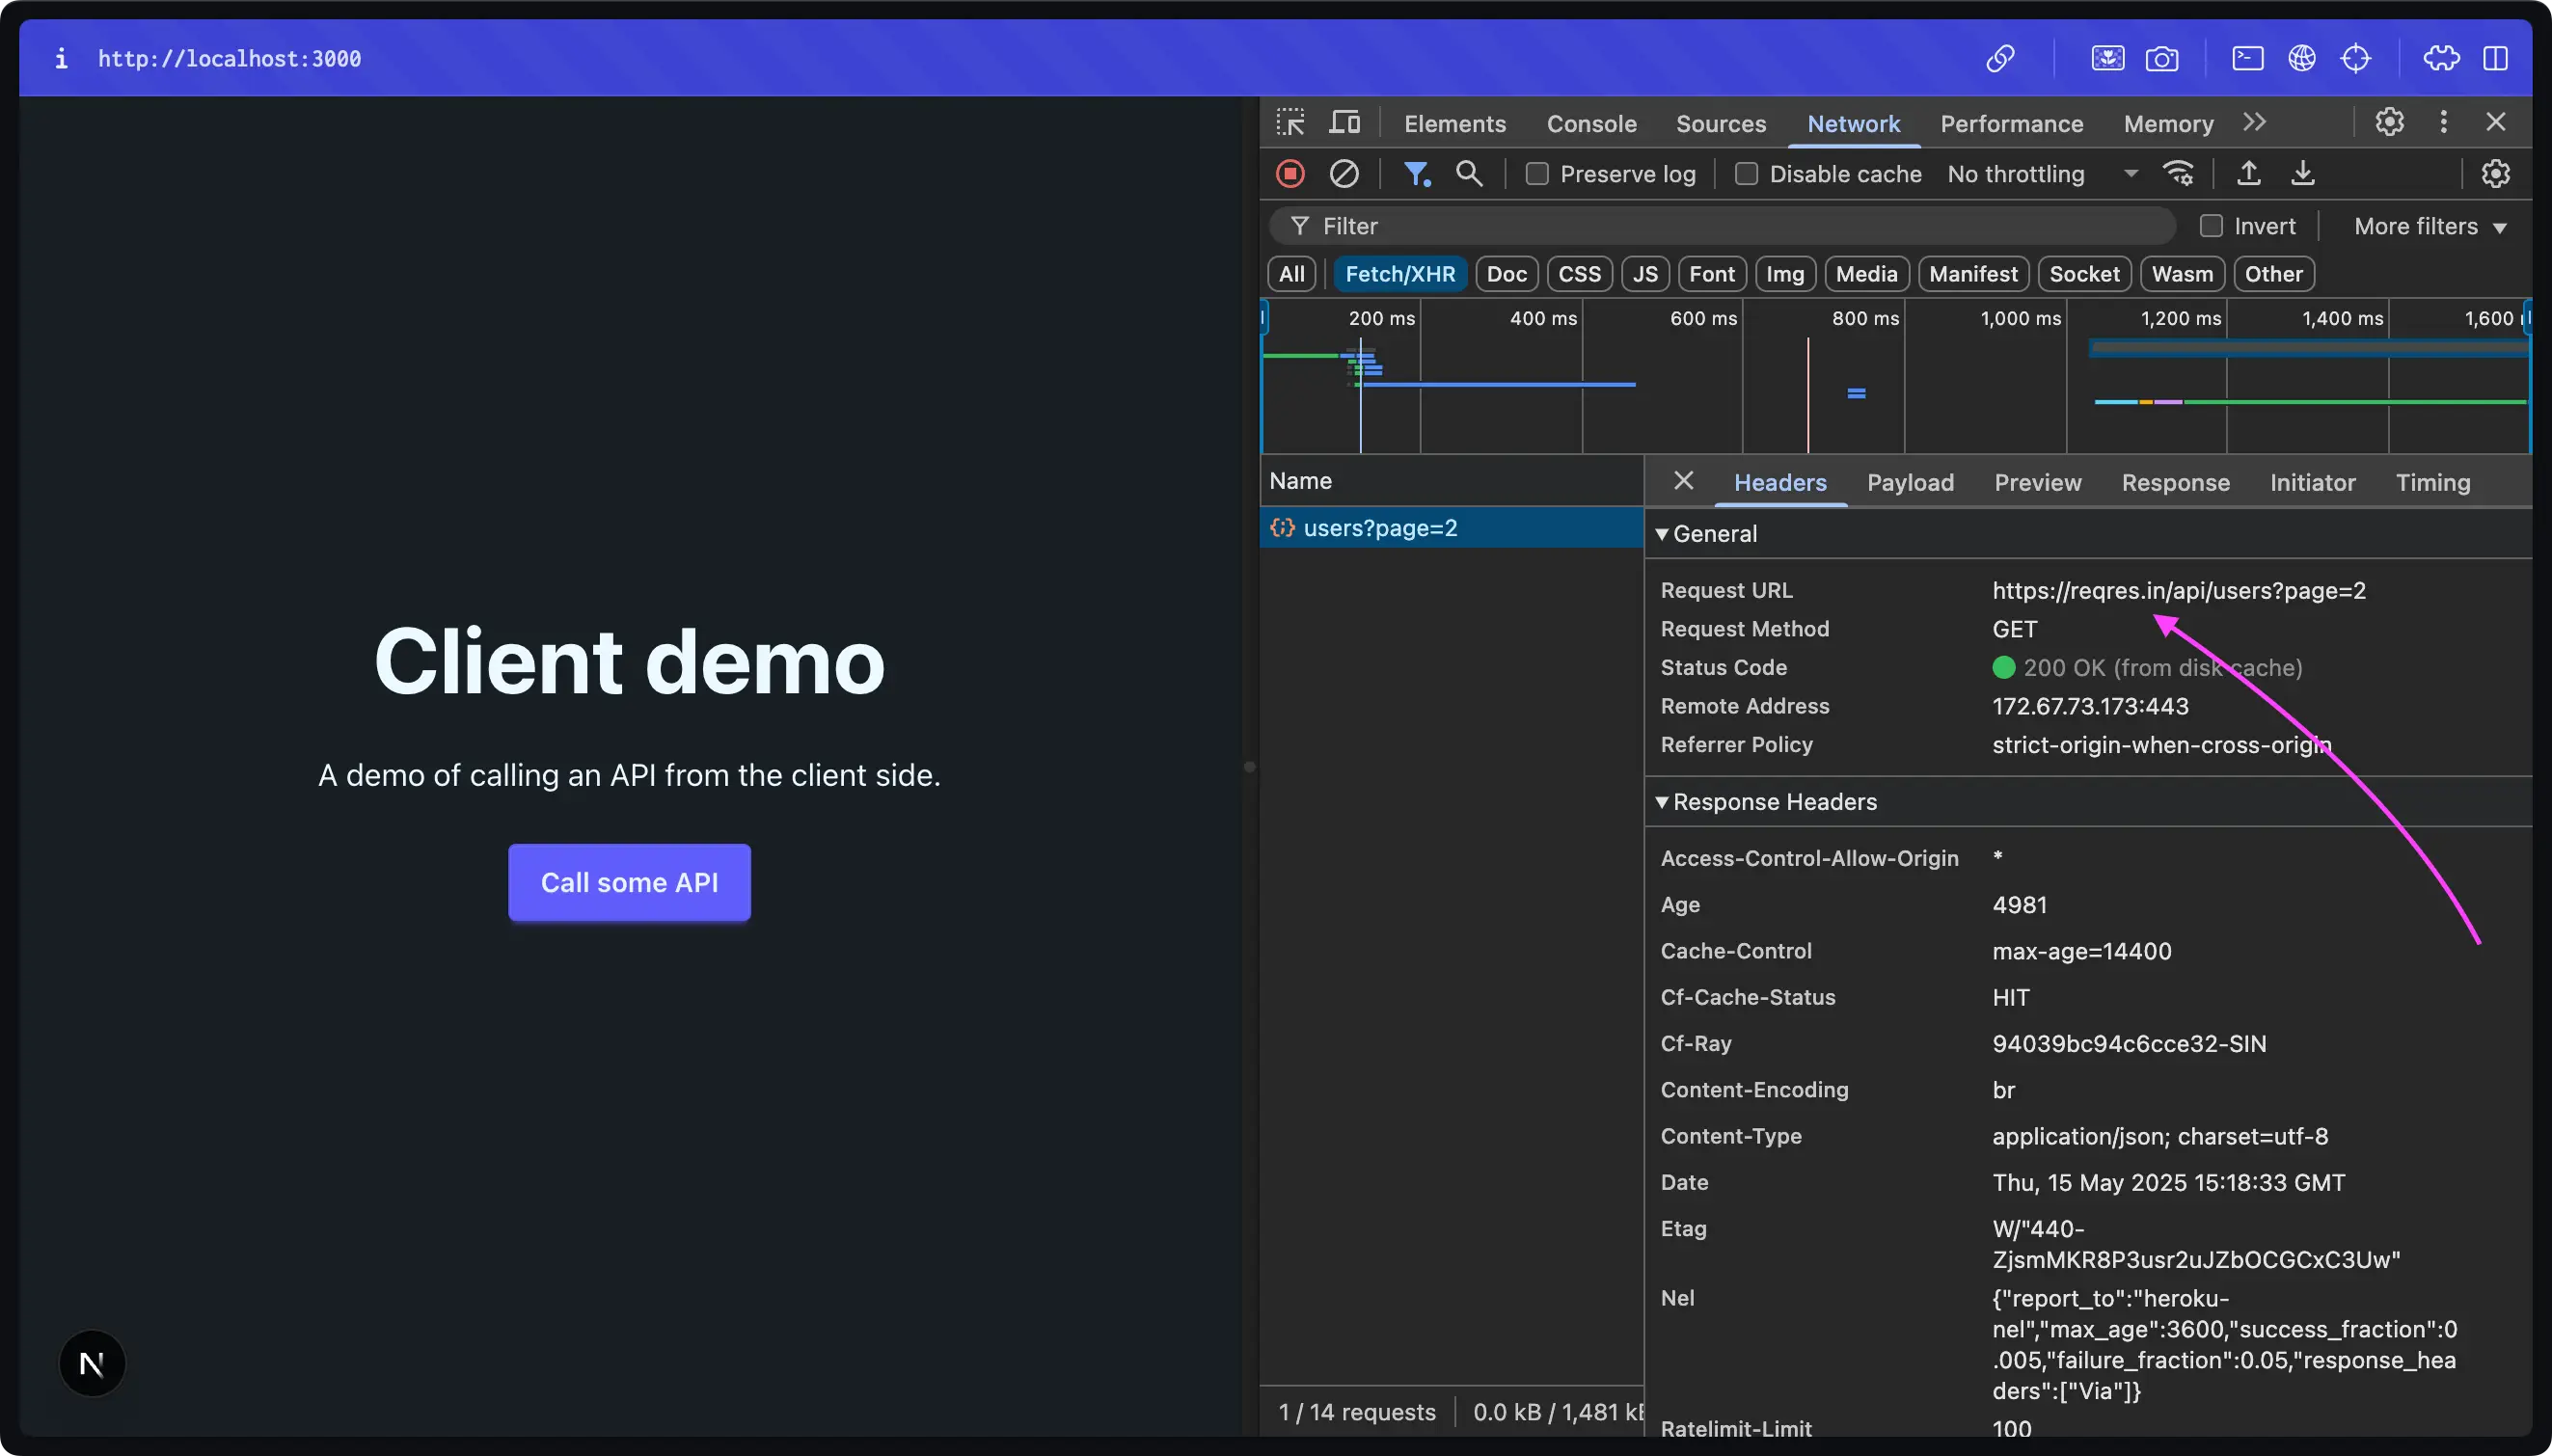
Task: Select the users?page=2 request row
Action: 1451,527
